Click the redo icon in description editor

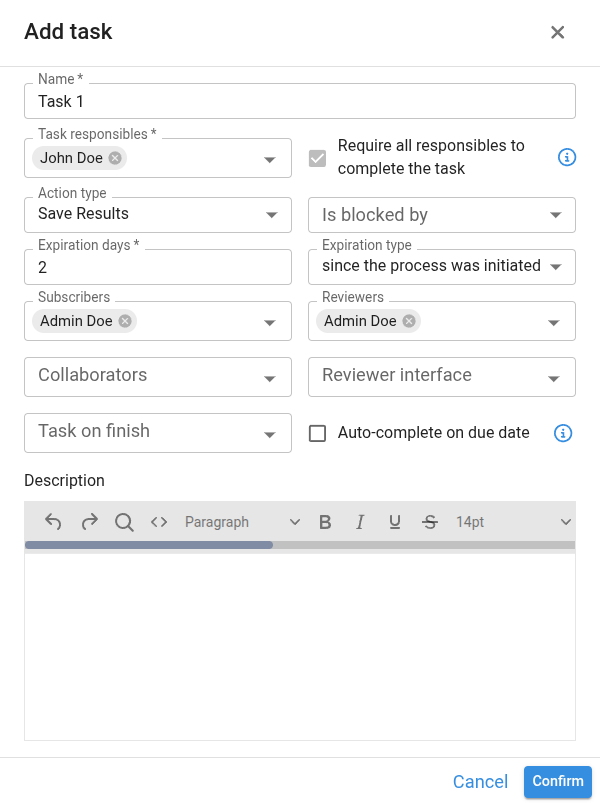click(x=89, y=522)
